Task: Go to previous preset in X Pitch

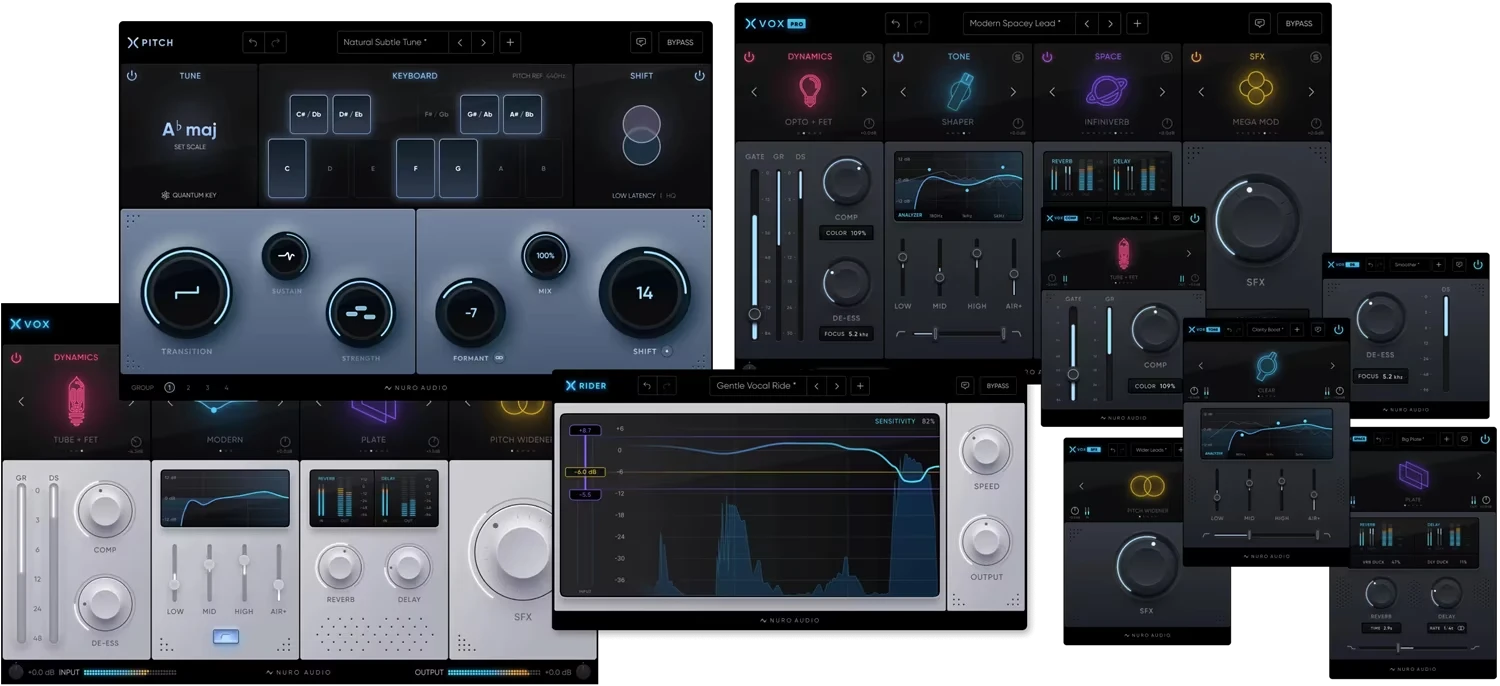Action: [x=460, y=42]
